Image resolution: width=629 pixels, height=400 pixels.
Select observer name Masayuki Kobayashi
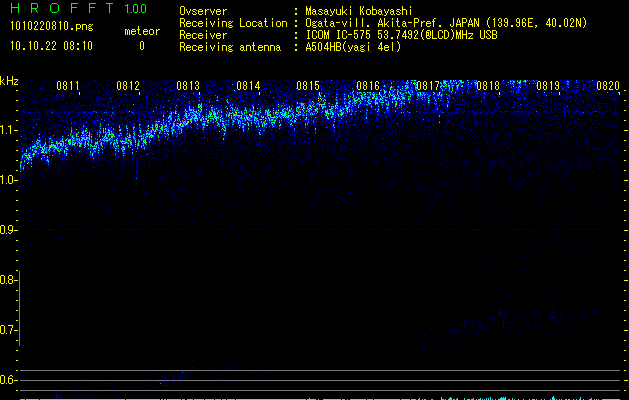click(x=359, y=11)
